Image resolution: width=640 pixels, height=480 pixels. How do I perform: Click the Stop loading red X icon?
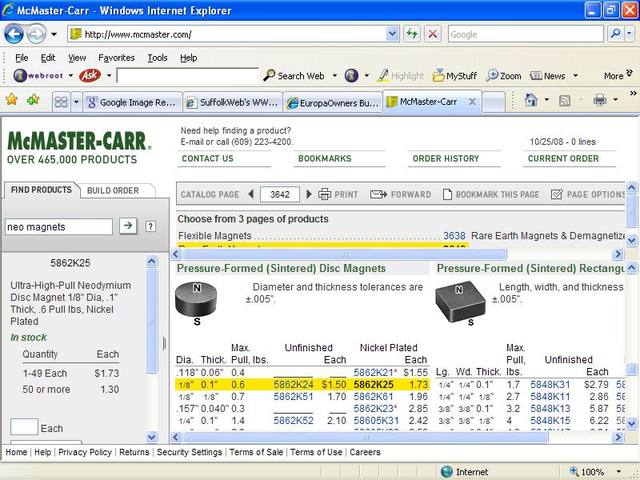(432, 33)
